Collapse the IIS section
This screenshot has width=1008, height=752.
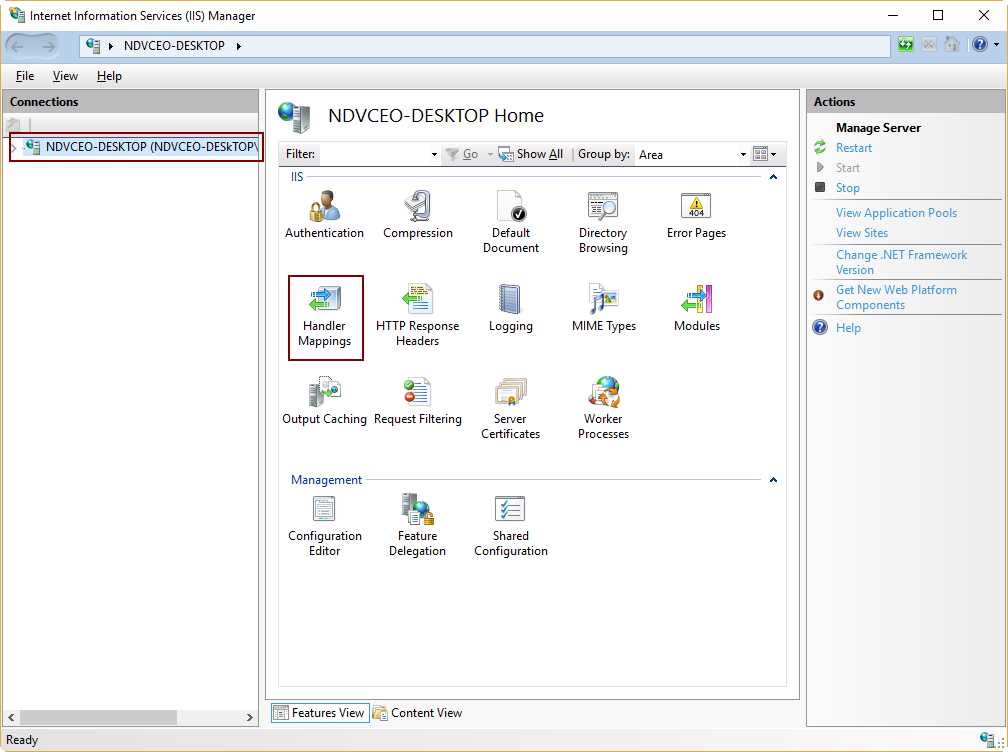point(773,176)
